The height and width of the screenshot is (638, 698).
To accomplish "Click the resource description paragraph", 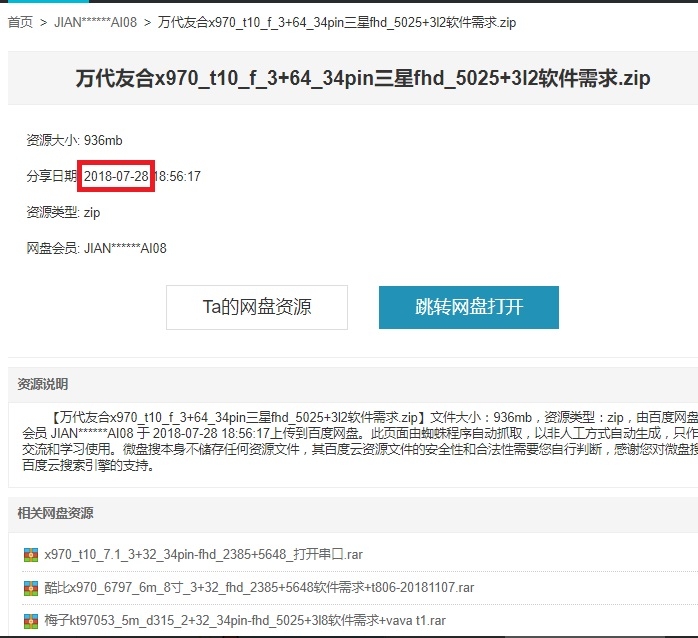I will click(x=360, y=441).
